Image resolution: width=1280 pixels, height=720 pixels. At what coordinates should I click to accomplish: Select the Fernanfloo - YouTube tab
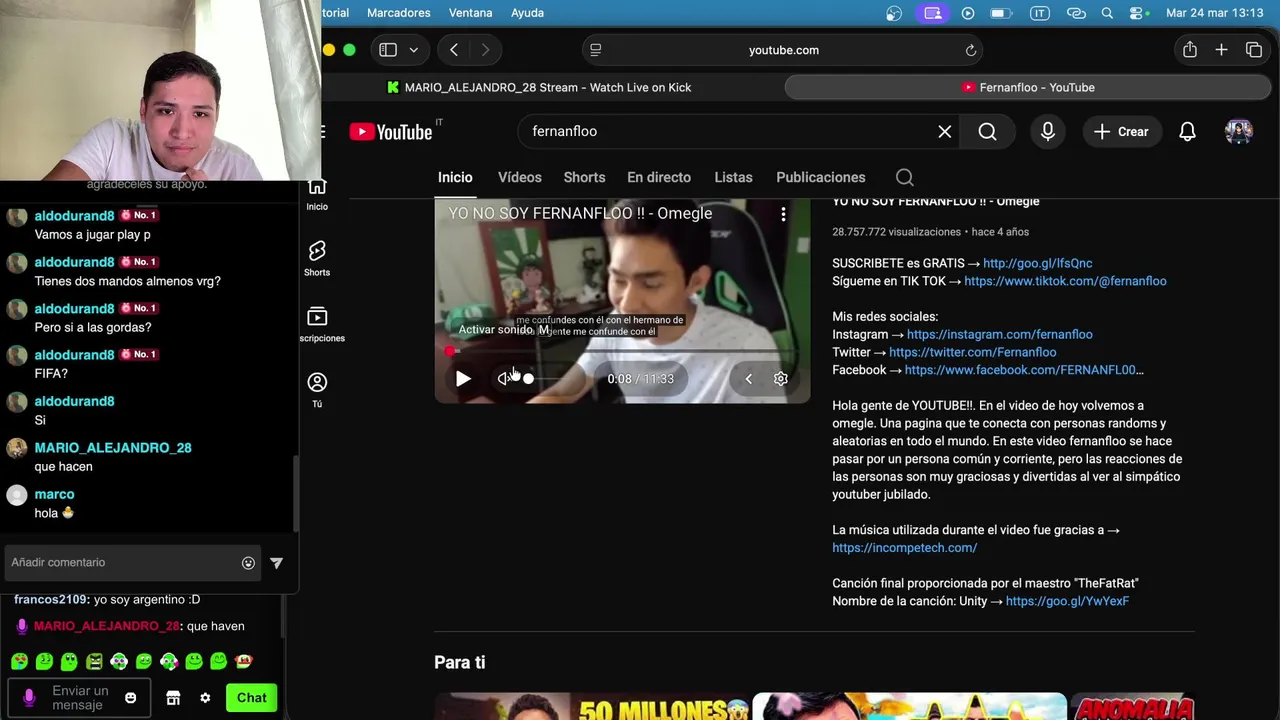[x=1030, y=87]
